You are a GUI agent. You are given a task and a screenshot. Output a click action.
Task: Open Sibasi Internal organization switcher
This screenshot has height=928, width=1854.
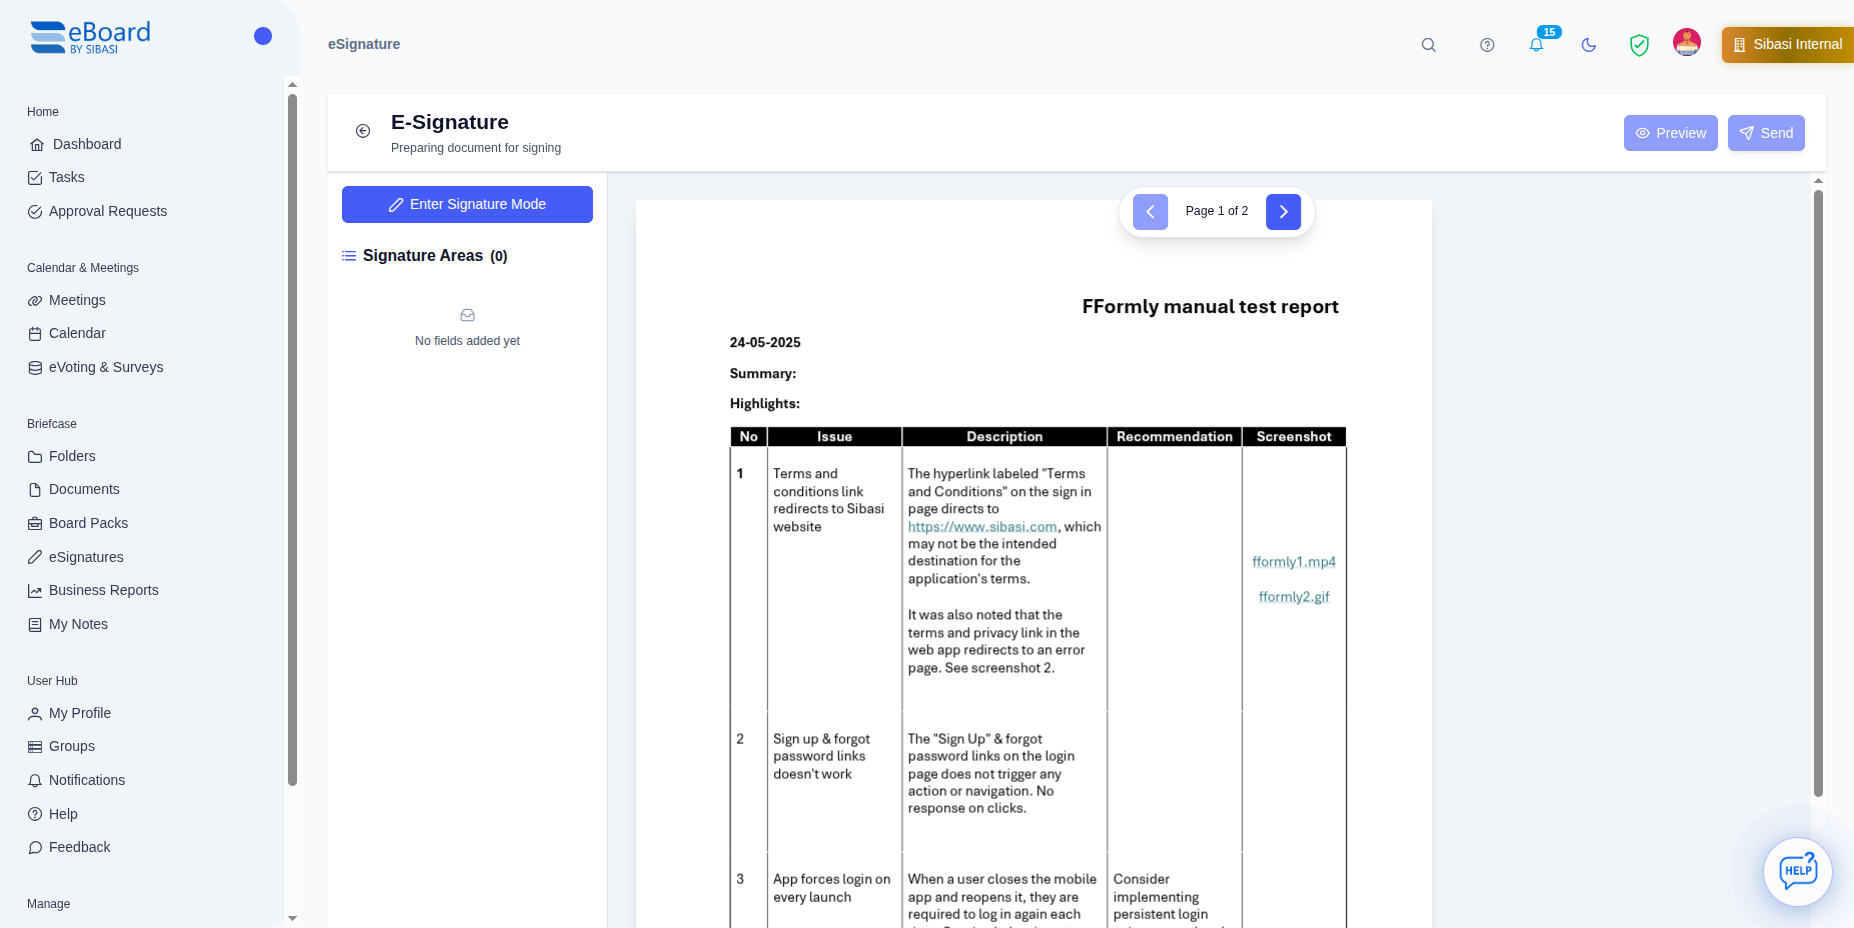(x=1787, y=45)
